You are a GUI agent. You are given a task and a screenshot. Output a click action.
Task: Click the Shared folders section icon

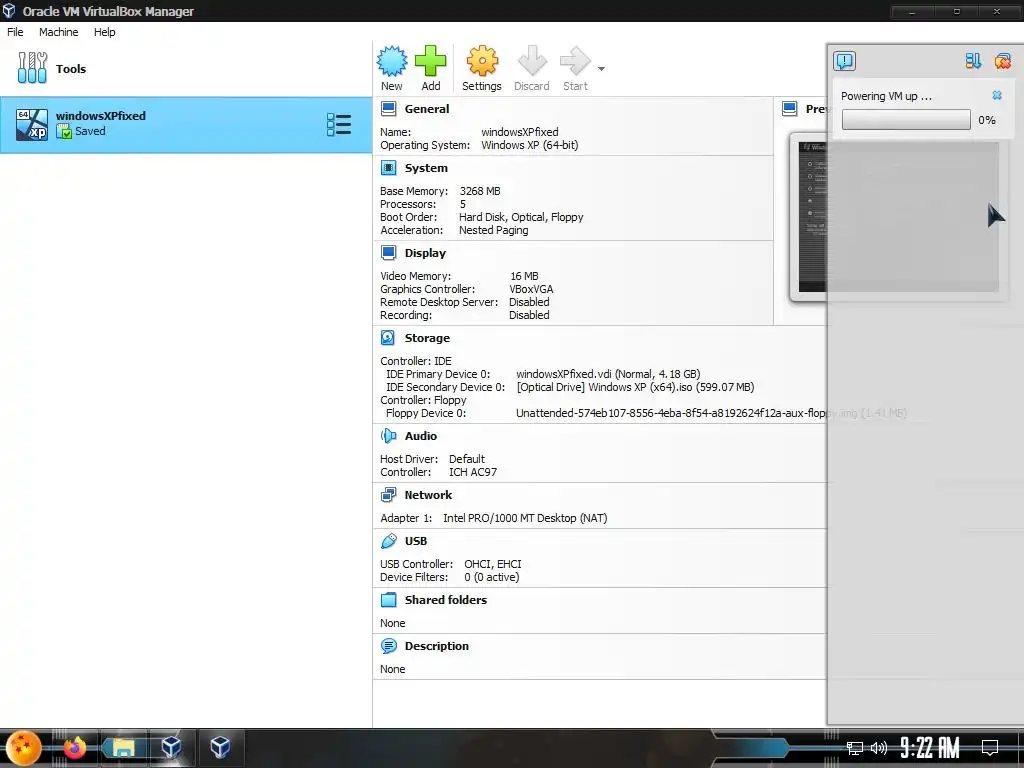(389, 600)
